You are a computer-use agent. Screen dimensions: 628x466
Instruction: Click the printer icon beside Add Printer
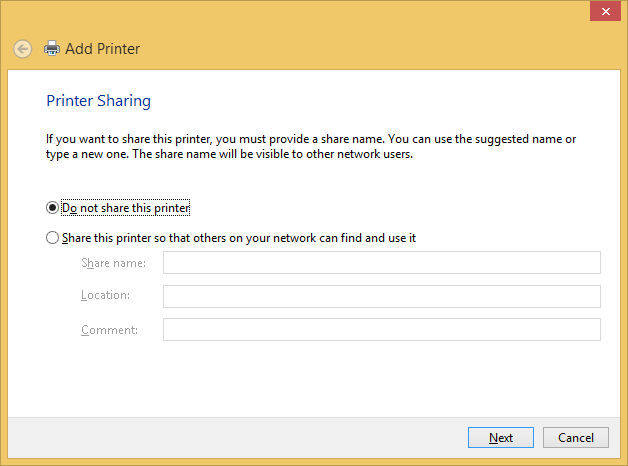[52, 48]
